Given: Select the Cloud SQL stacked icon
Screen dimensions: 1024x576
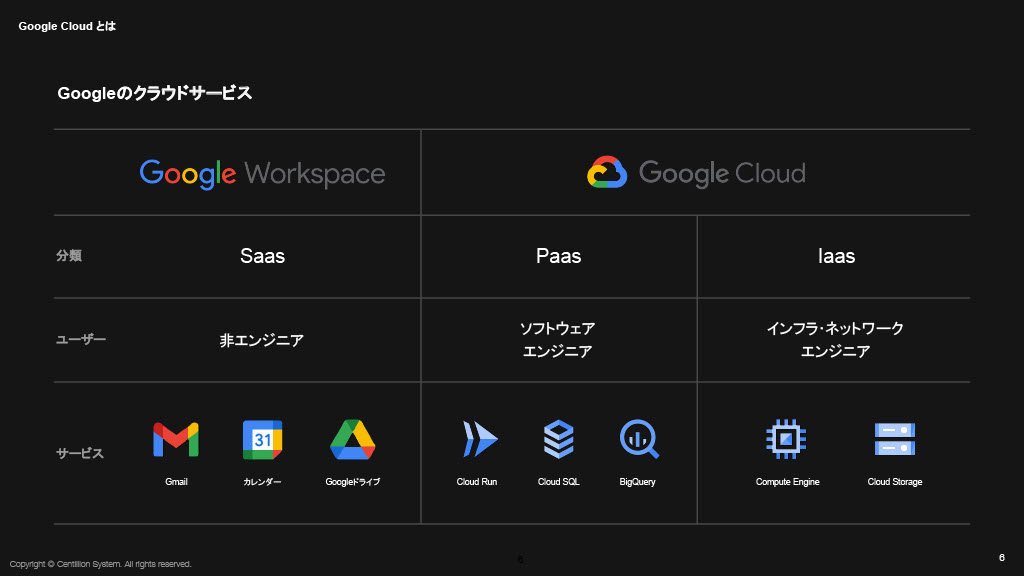Looking at the screenshot, I should [x=558, y=439].
